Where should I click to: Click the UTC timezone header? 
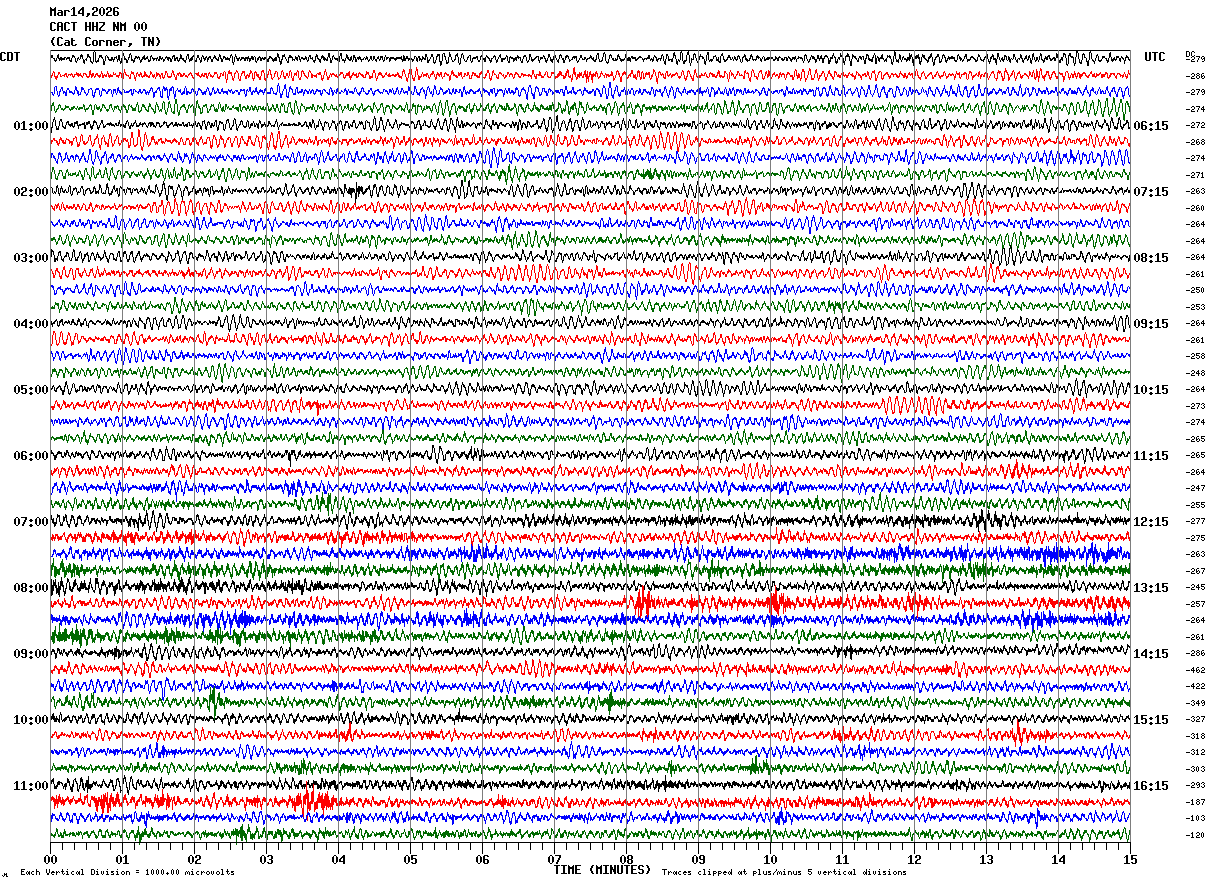(1155, 57)
